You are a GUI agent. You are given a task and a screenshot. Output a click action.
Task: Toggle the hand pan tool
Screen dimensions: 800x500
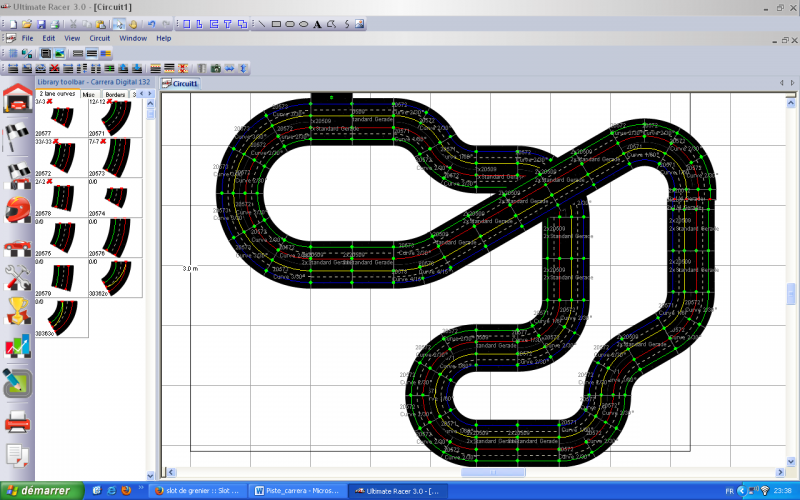pos(132,23)
